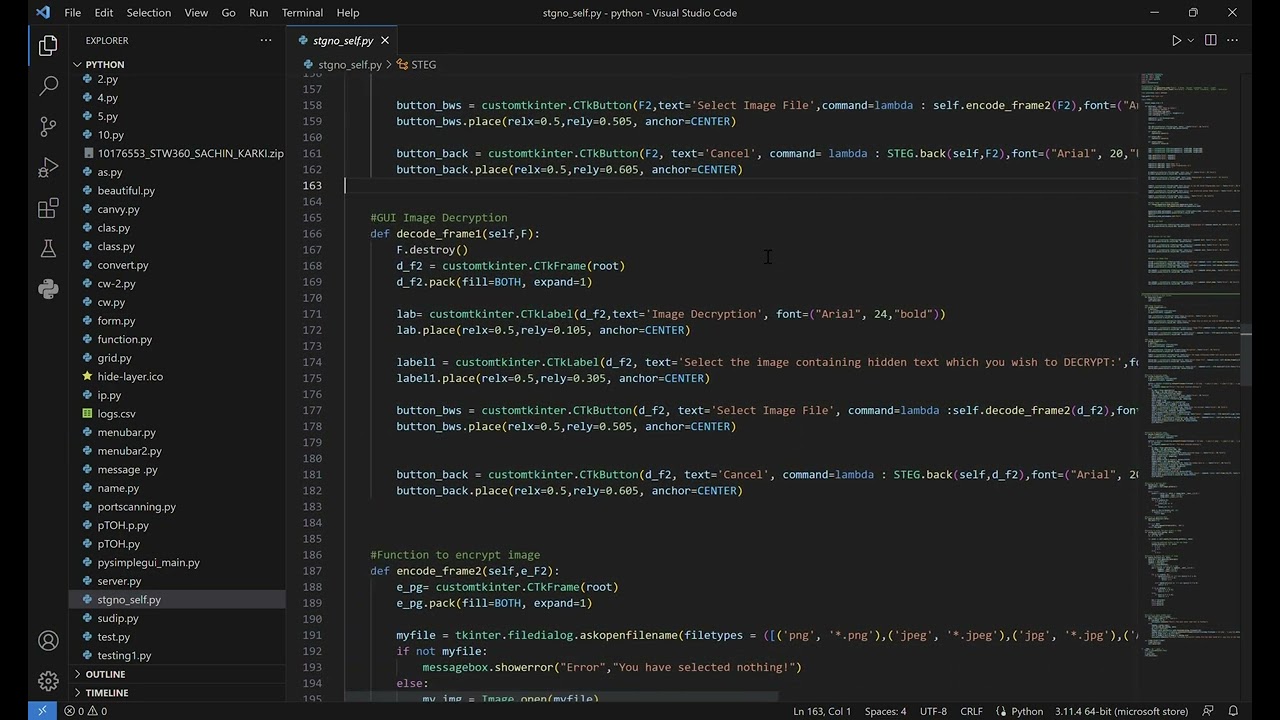Open the Search view in activity bar
Screen dimensions: 1280x720
(x=48, y=86)
